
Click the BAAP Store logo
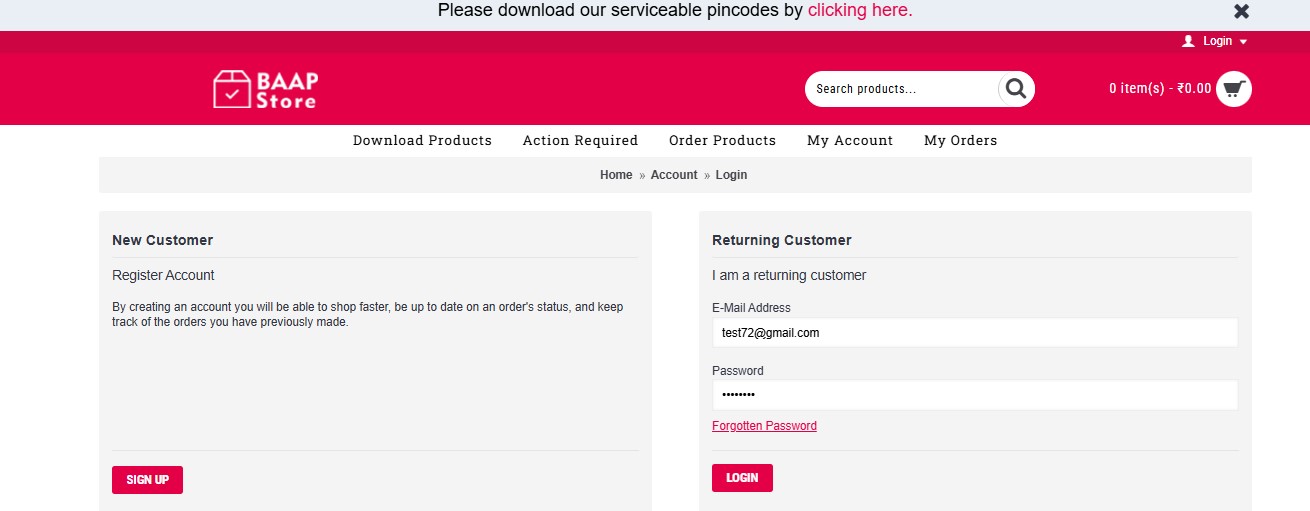click(265, 89)
